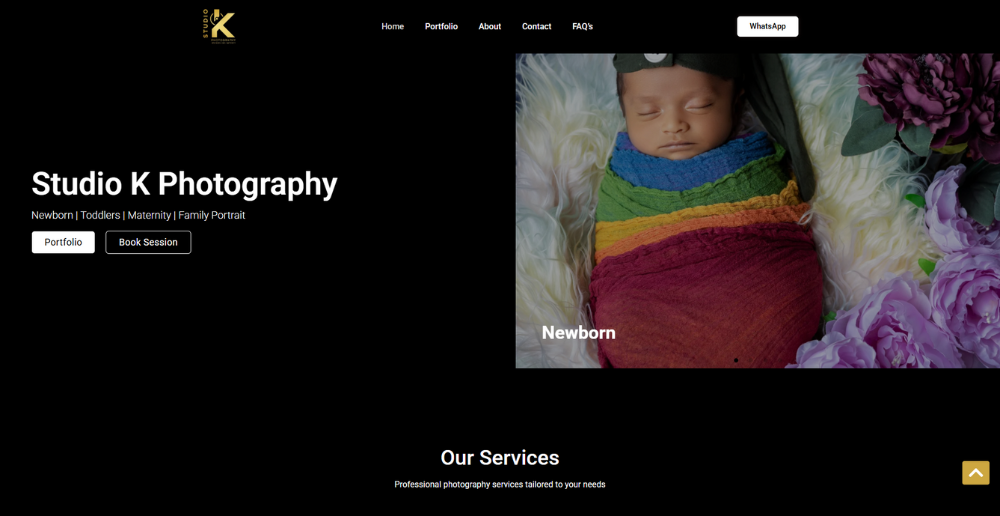The height and width of the screenshot is (516, 1000).
Task: Select the Newborn caption on the slide
Action: [578, 332]
